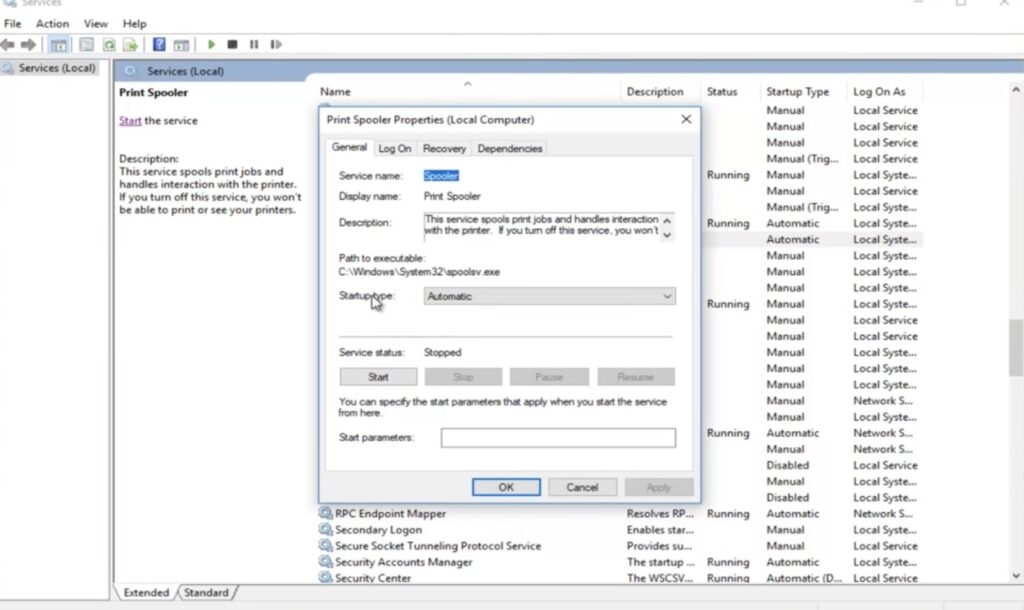
Task: Open the View menu
Action: (x=95, y=24)
